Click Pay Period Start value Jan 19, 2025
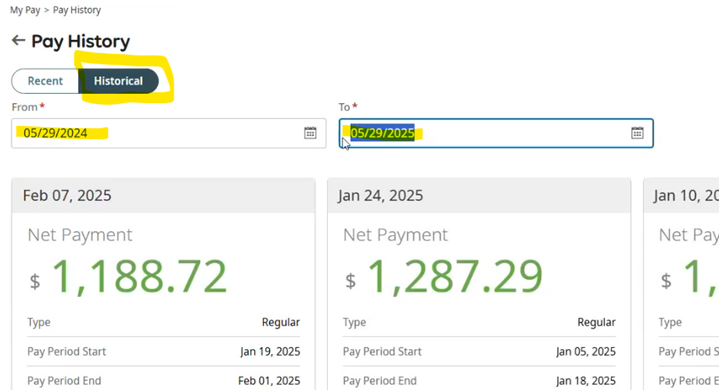 tap(270, 352)
